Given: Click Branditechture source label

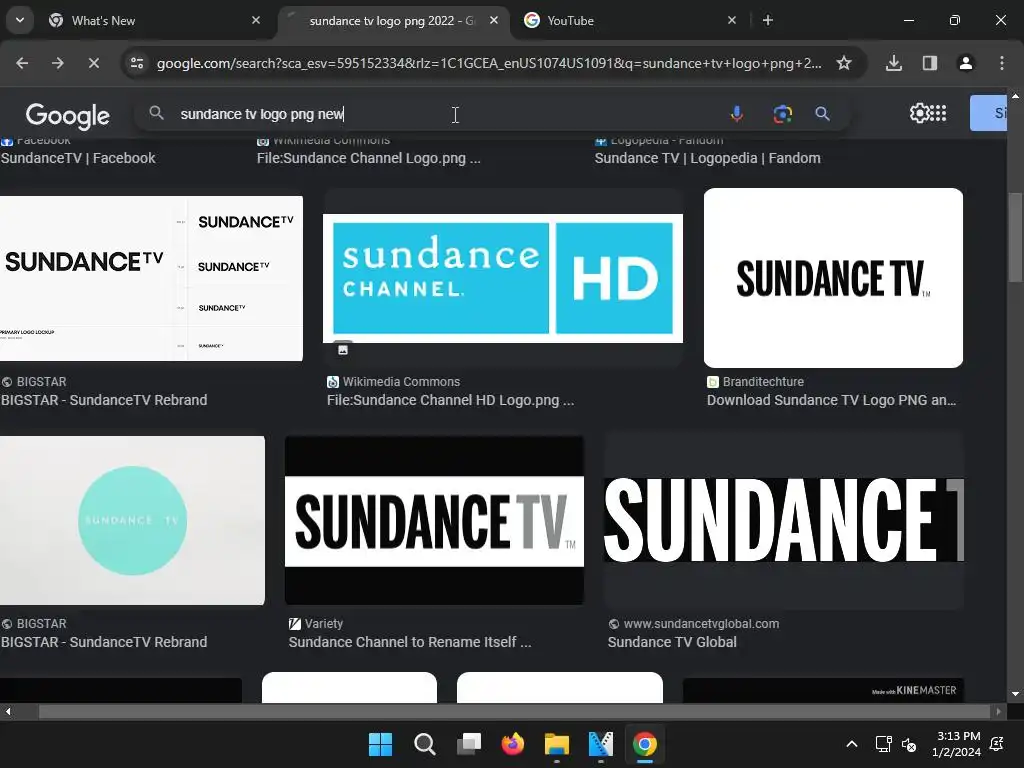Looking at the screenshot, I should [763, 381].
